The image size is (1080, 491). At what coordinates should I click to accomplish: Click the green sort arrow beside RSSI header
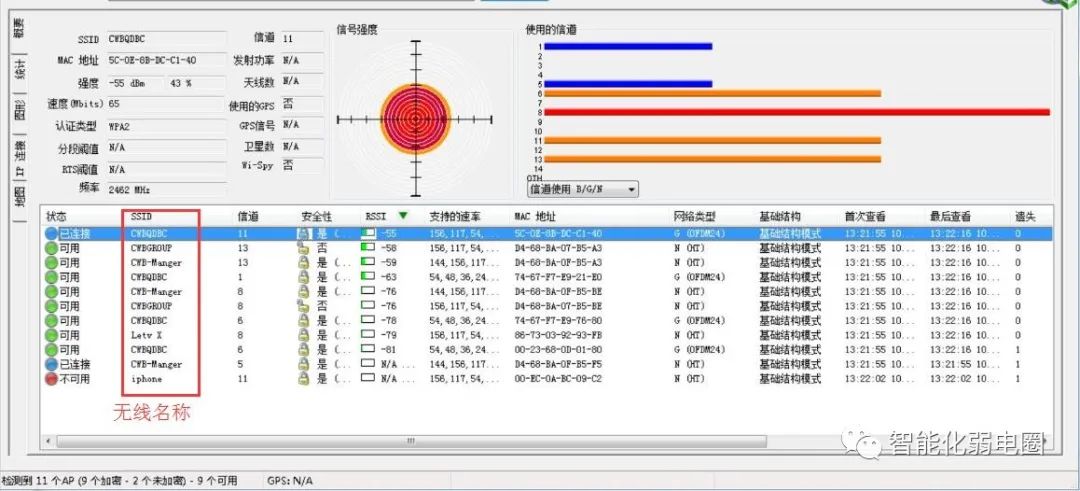pos(403,216)
